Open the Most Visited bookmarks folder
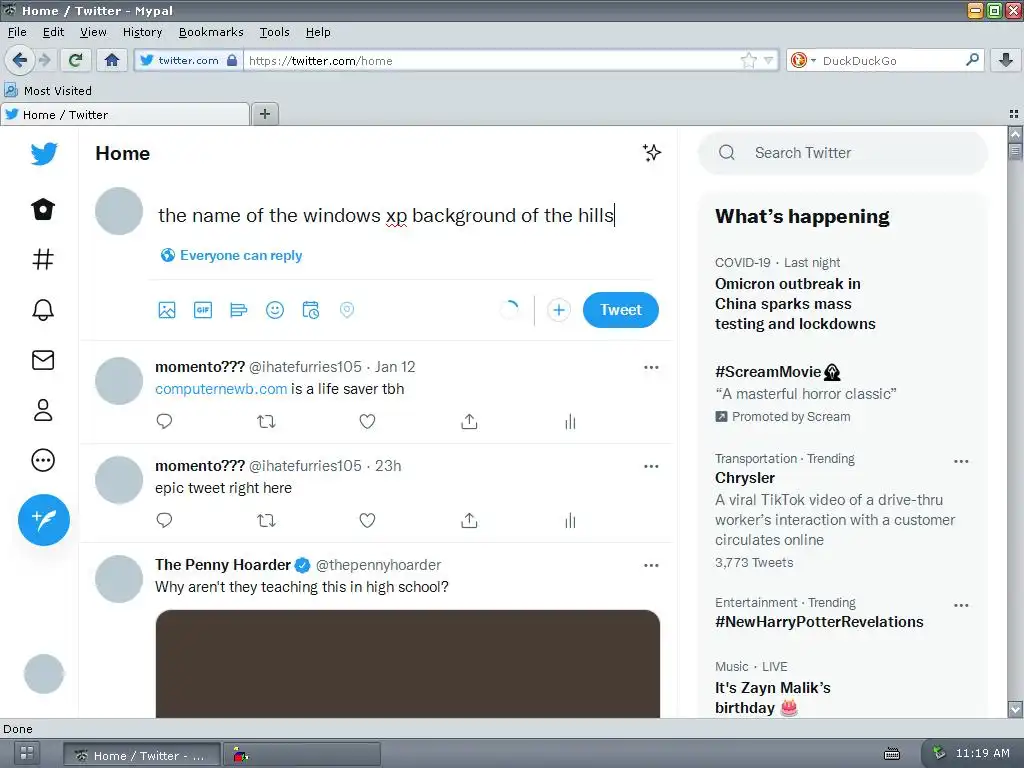This screenshot has width=1024, height=768. pos(48,91)
